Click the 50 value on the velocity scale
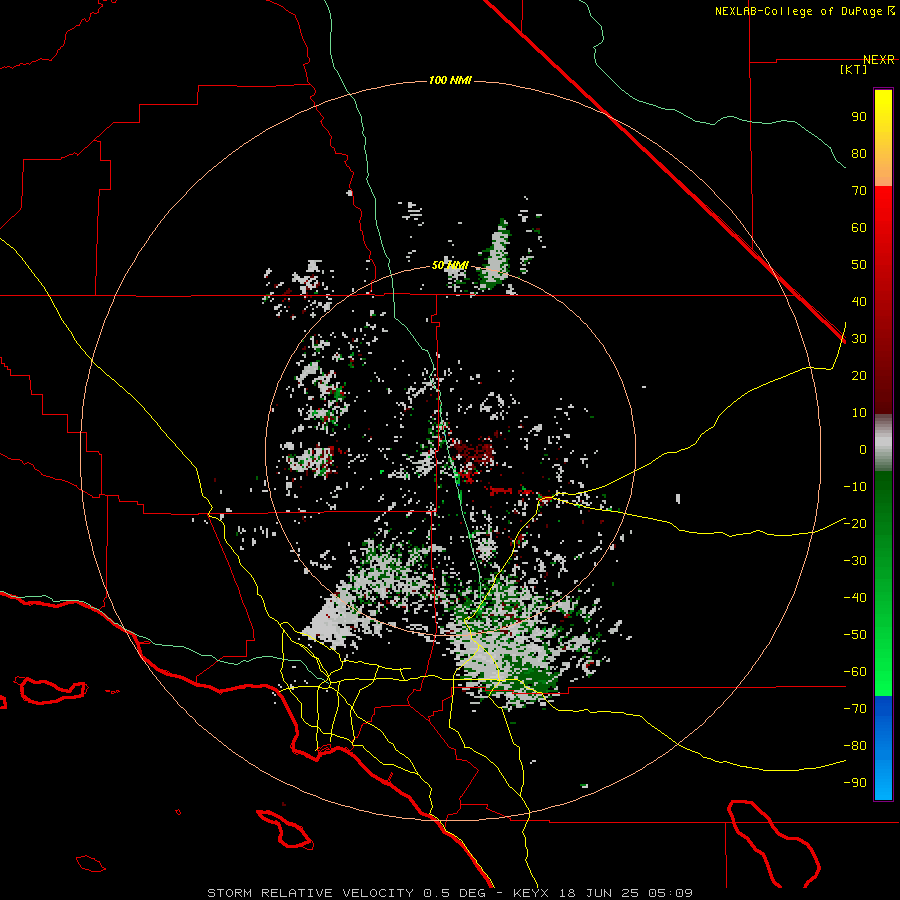 pos(859,265)
